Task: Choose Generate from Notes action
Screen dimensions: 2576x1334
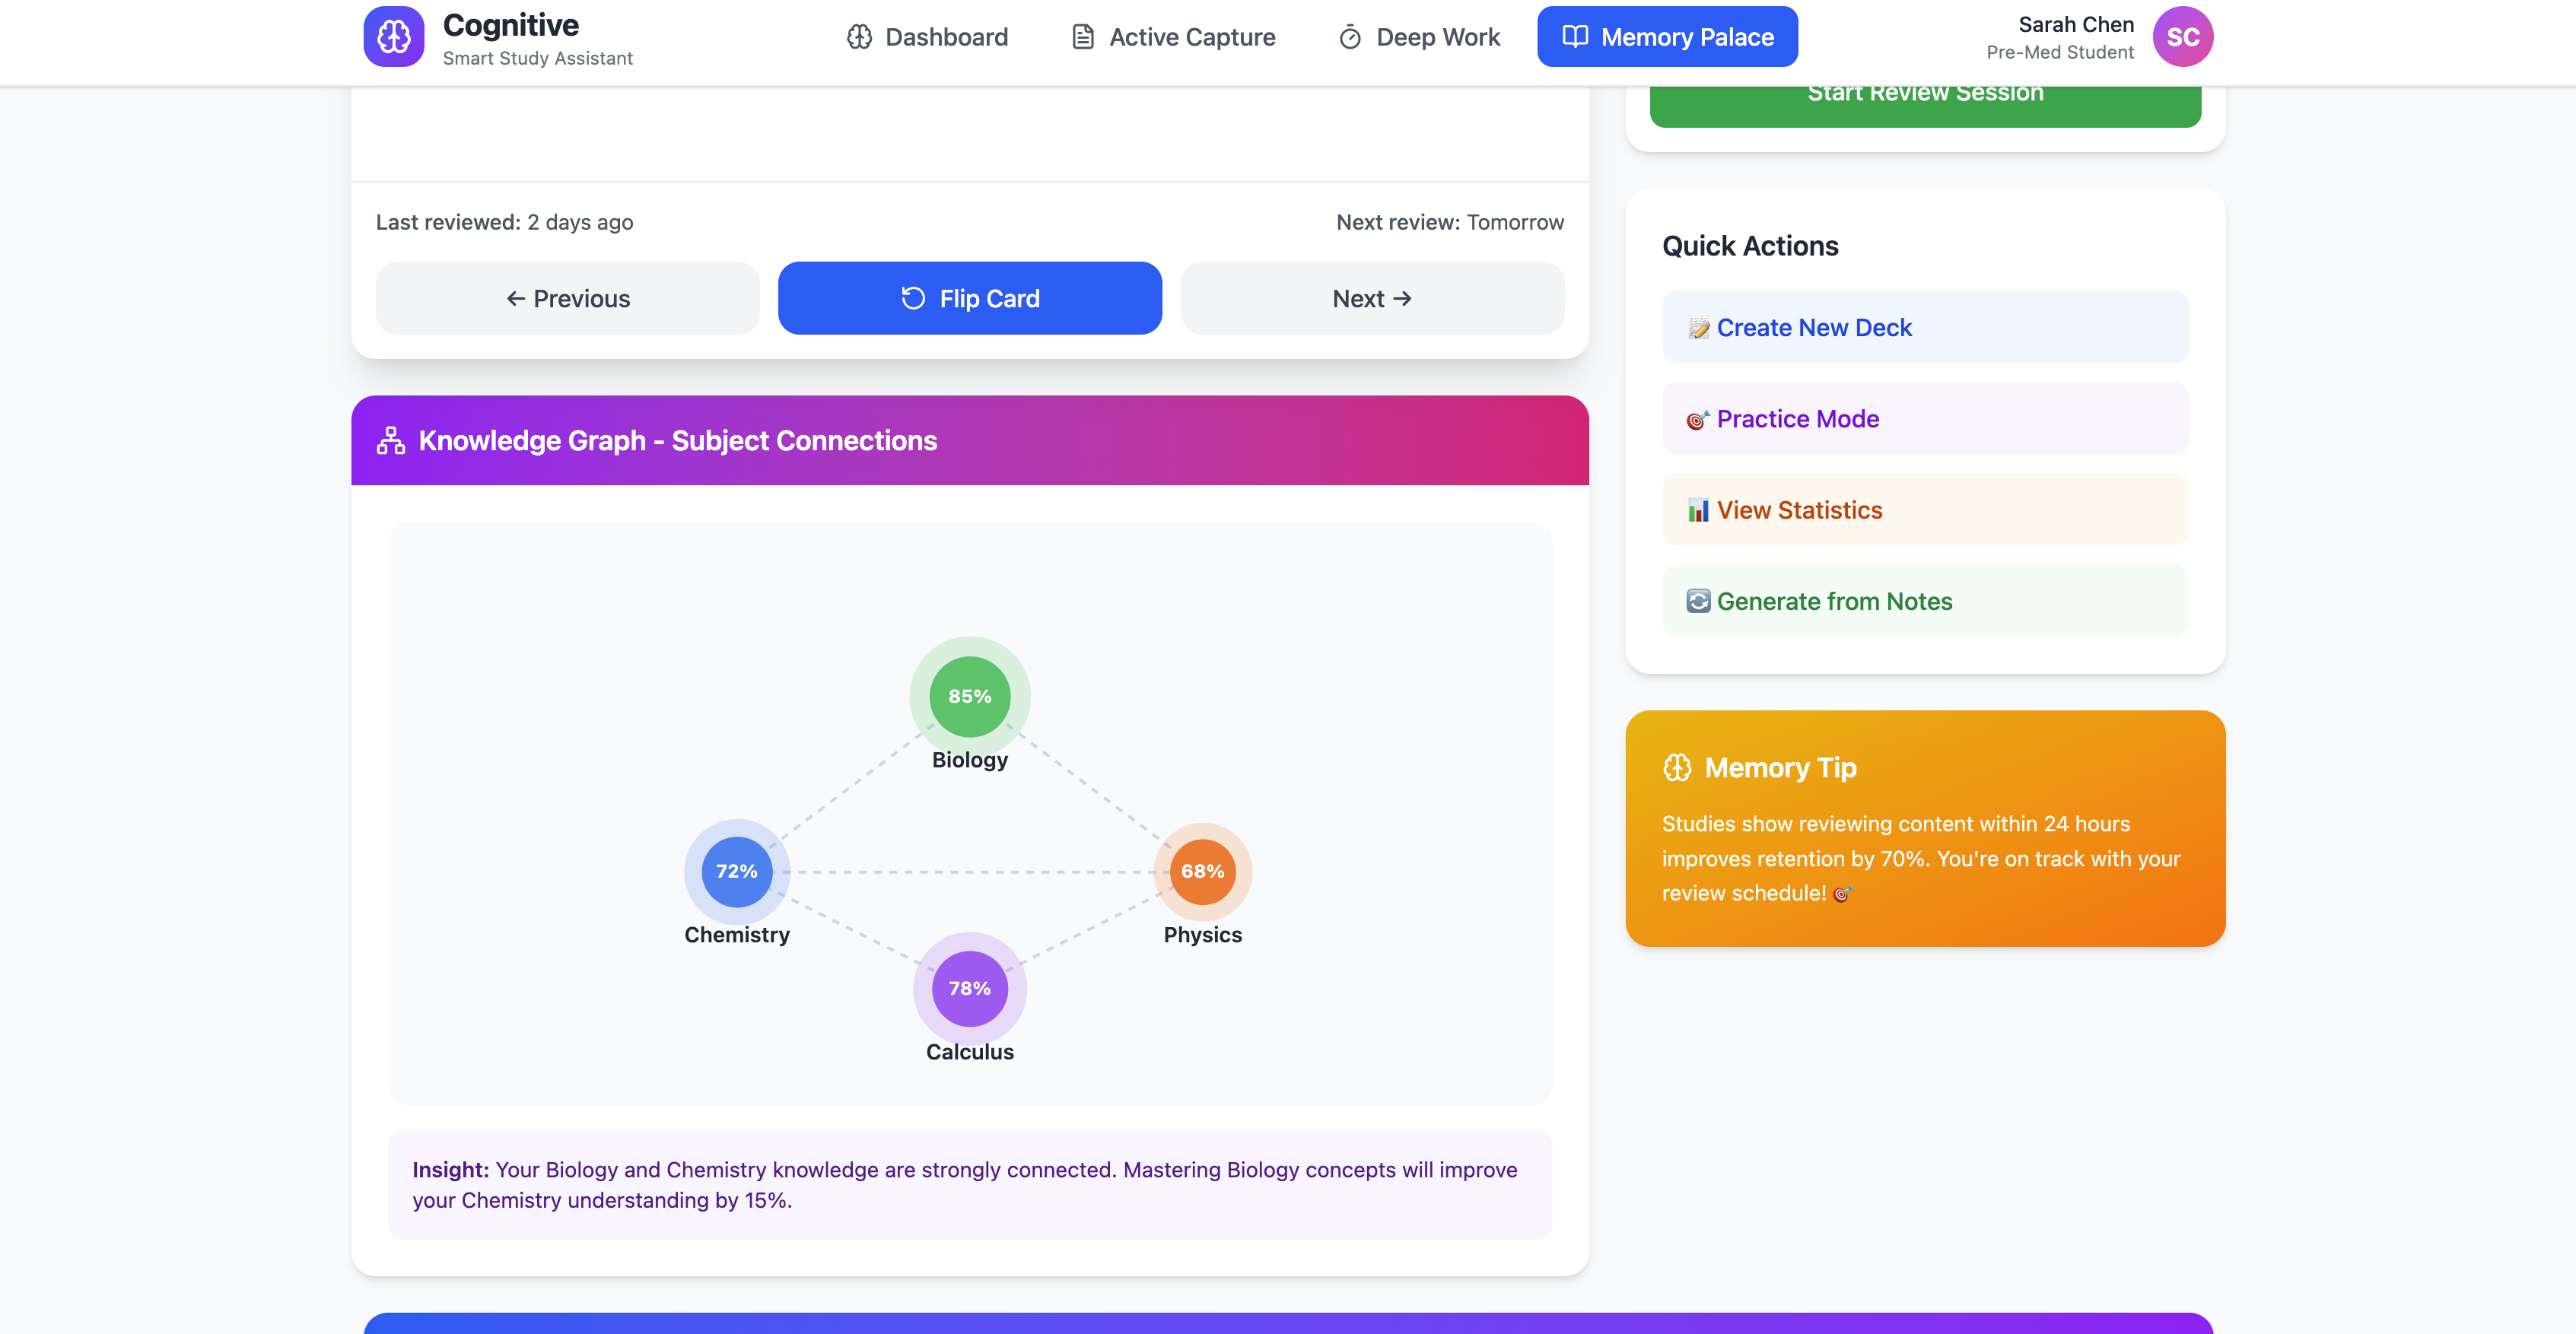Action: pos(1924,601)
